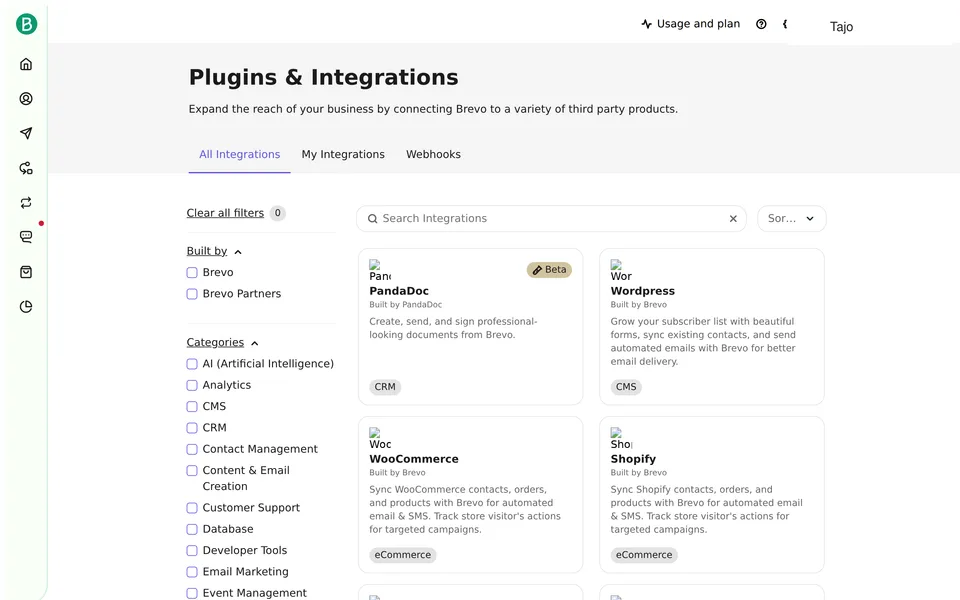960x600 pixels.
Task: Click the PandaDoc logo image
Action: pos(380,270)
